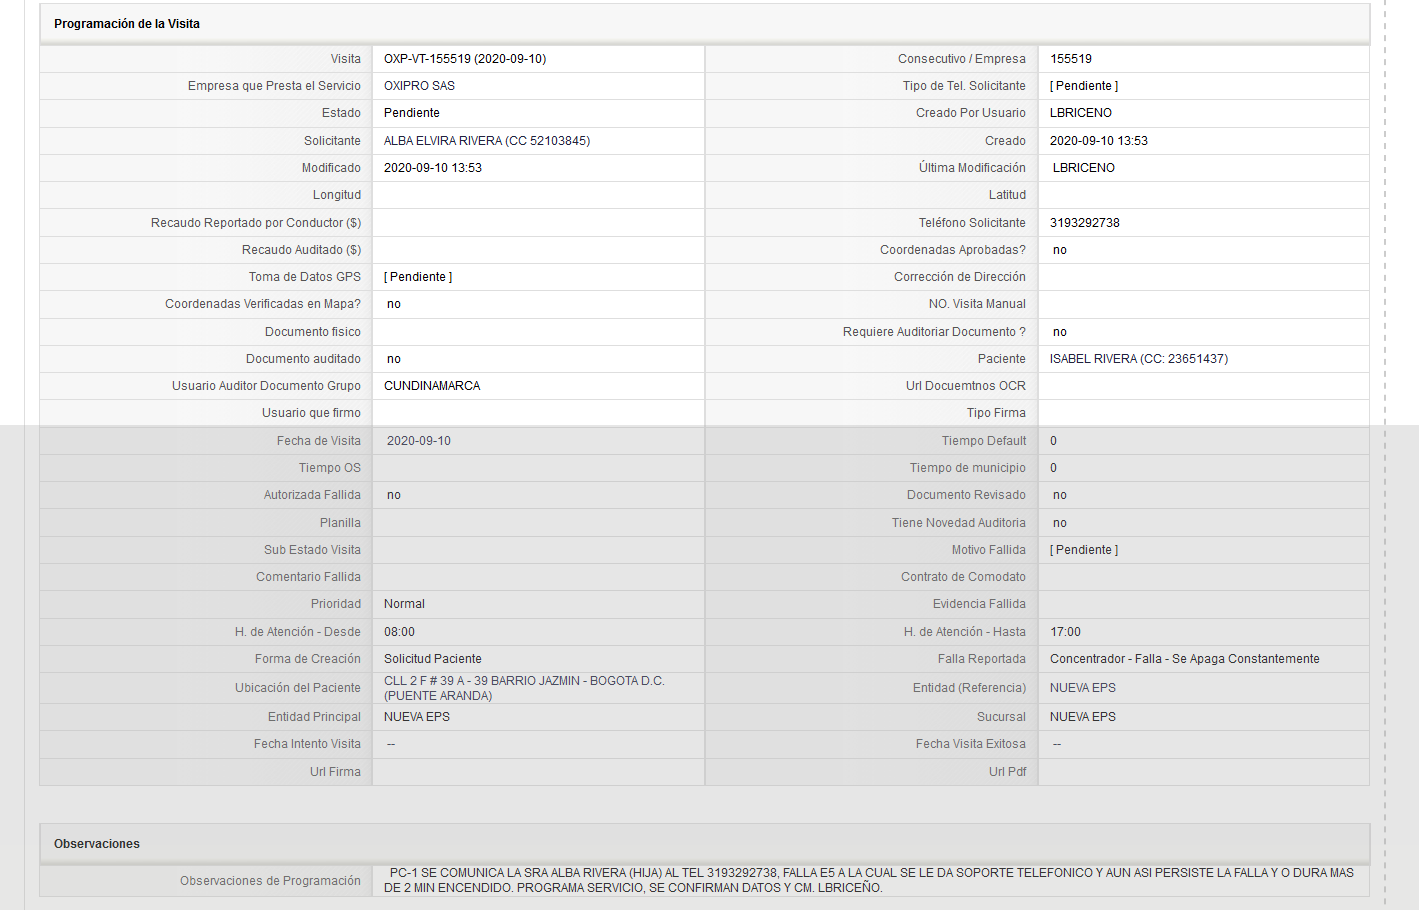
Task: Click the Creado Por Usuario LBRICENO value
Action: tap(1081, 113)
